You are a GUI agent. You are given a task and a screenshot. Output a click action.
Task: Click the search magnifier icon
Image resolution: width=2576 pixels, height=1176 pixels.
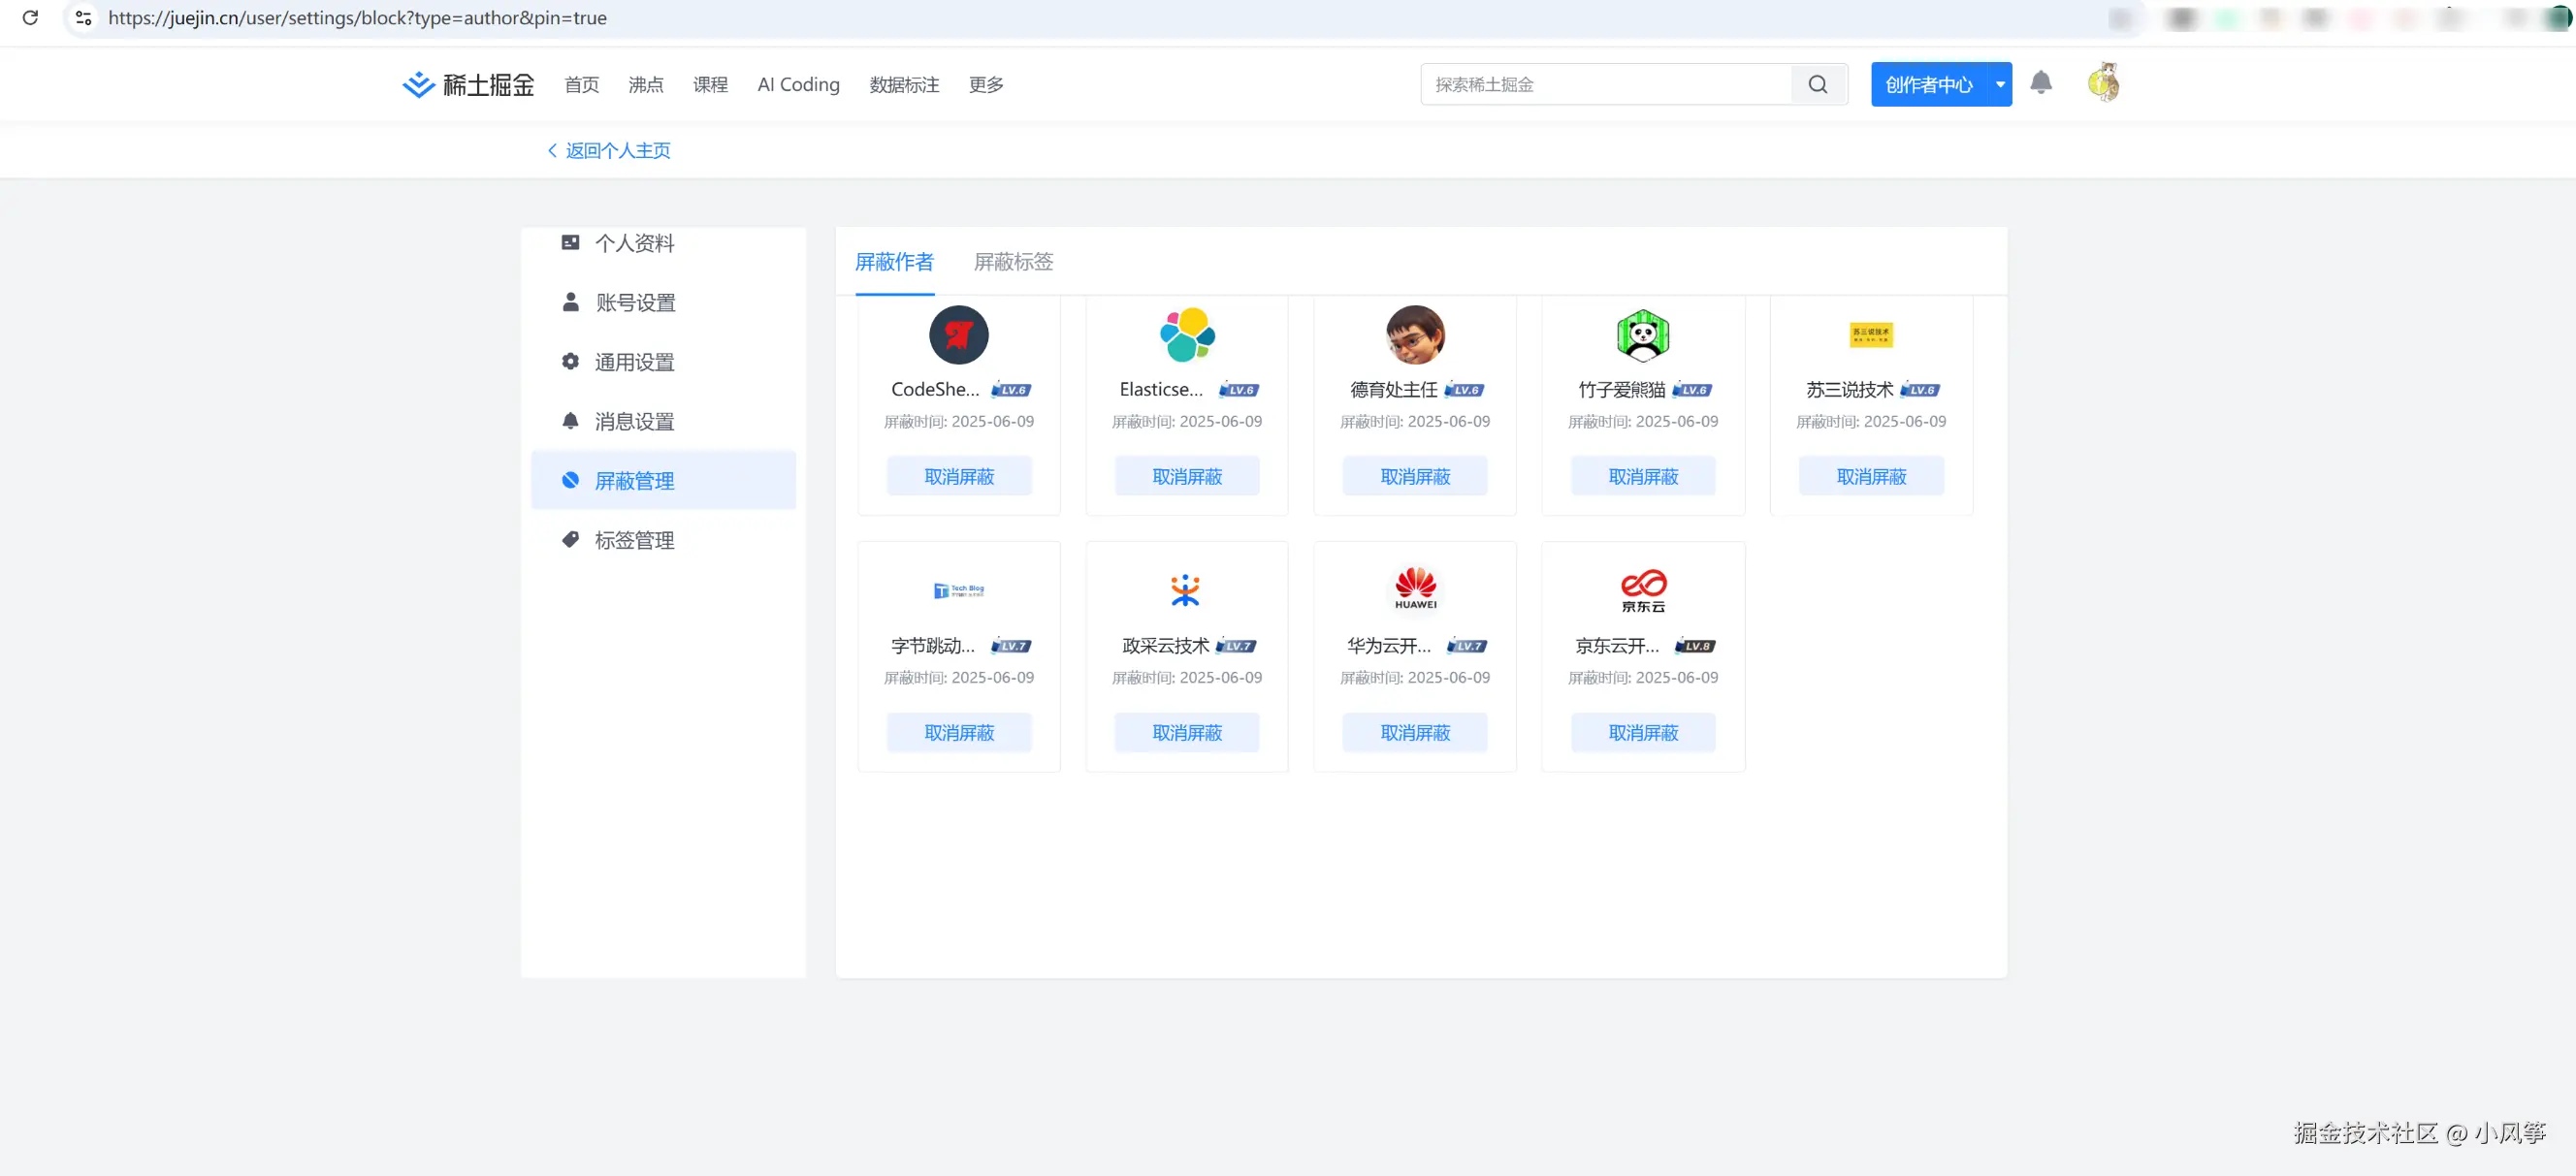(1818, 84)
